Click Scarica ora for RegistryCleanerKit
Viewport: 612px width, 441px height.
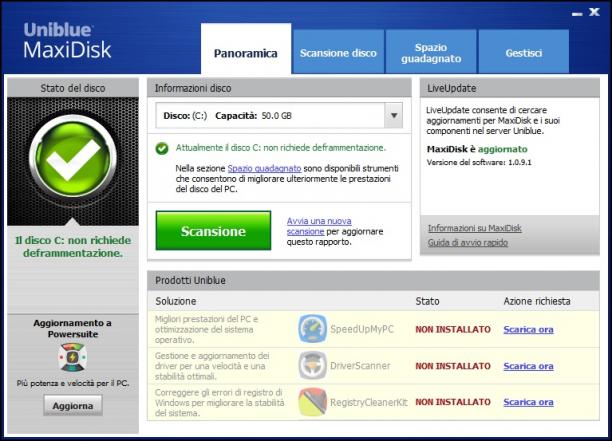point(528,402)
